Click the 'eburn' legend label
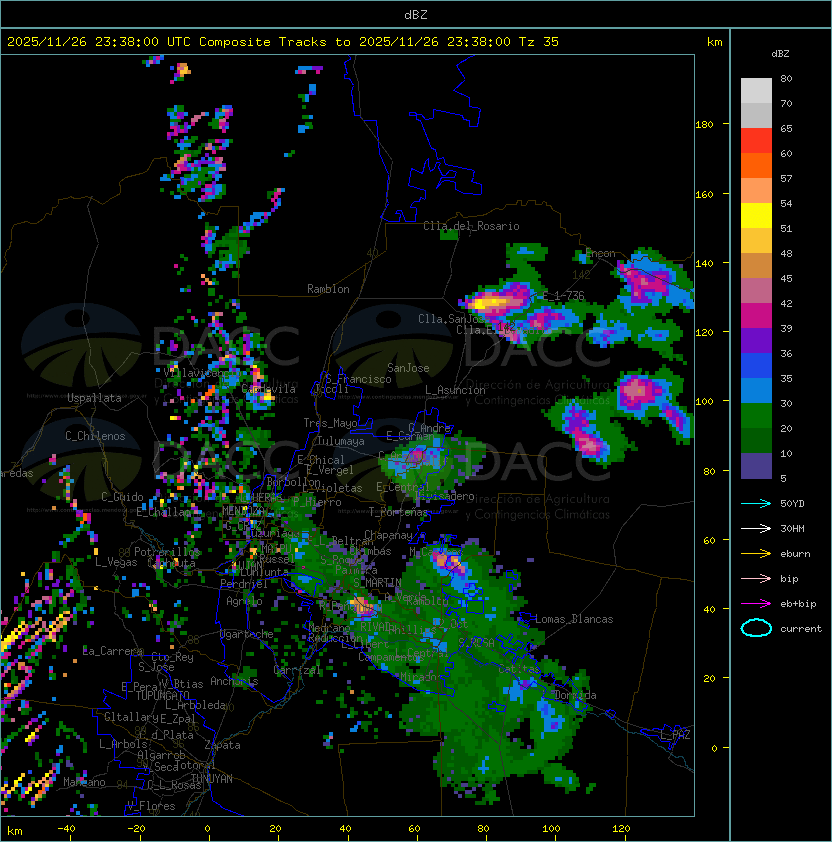The image size is (832, 842). coord(795,554)
